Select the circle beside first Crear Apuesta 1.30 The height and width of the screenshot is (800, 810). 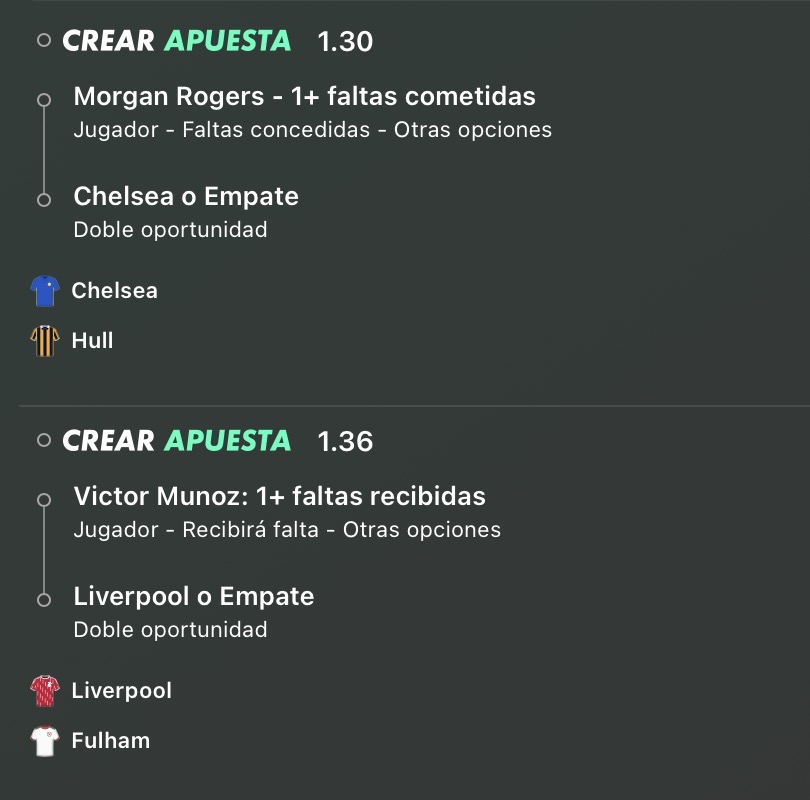(x=44, y=40)
